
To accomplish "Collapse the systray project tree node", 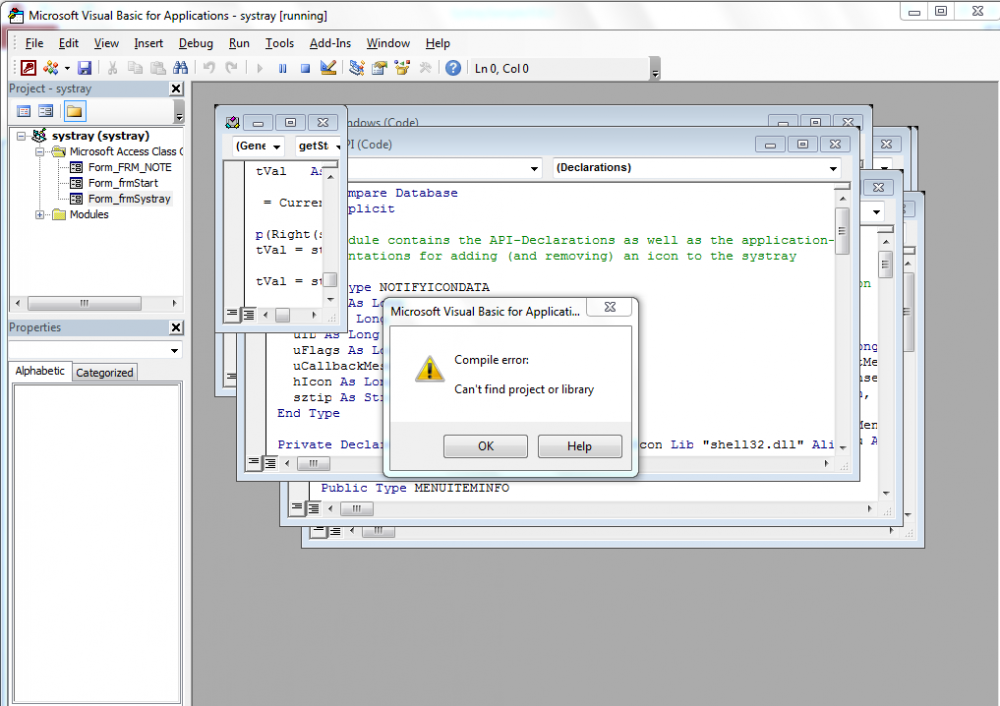I will 21,136.
